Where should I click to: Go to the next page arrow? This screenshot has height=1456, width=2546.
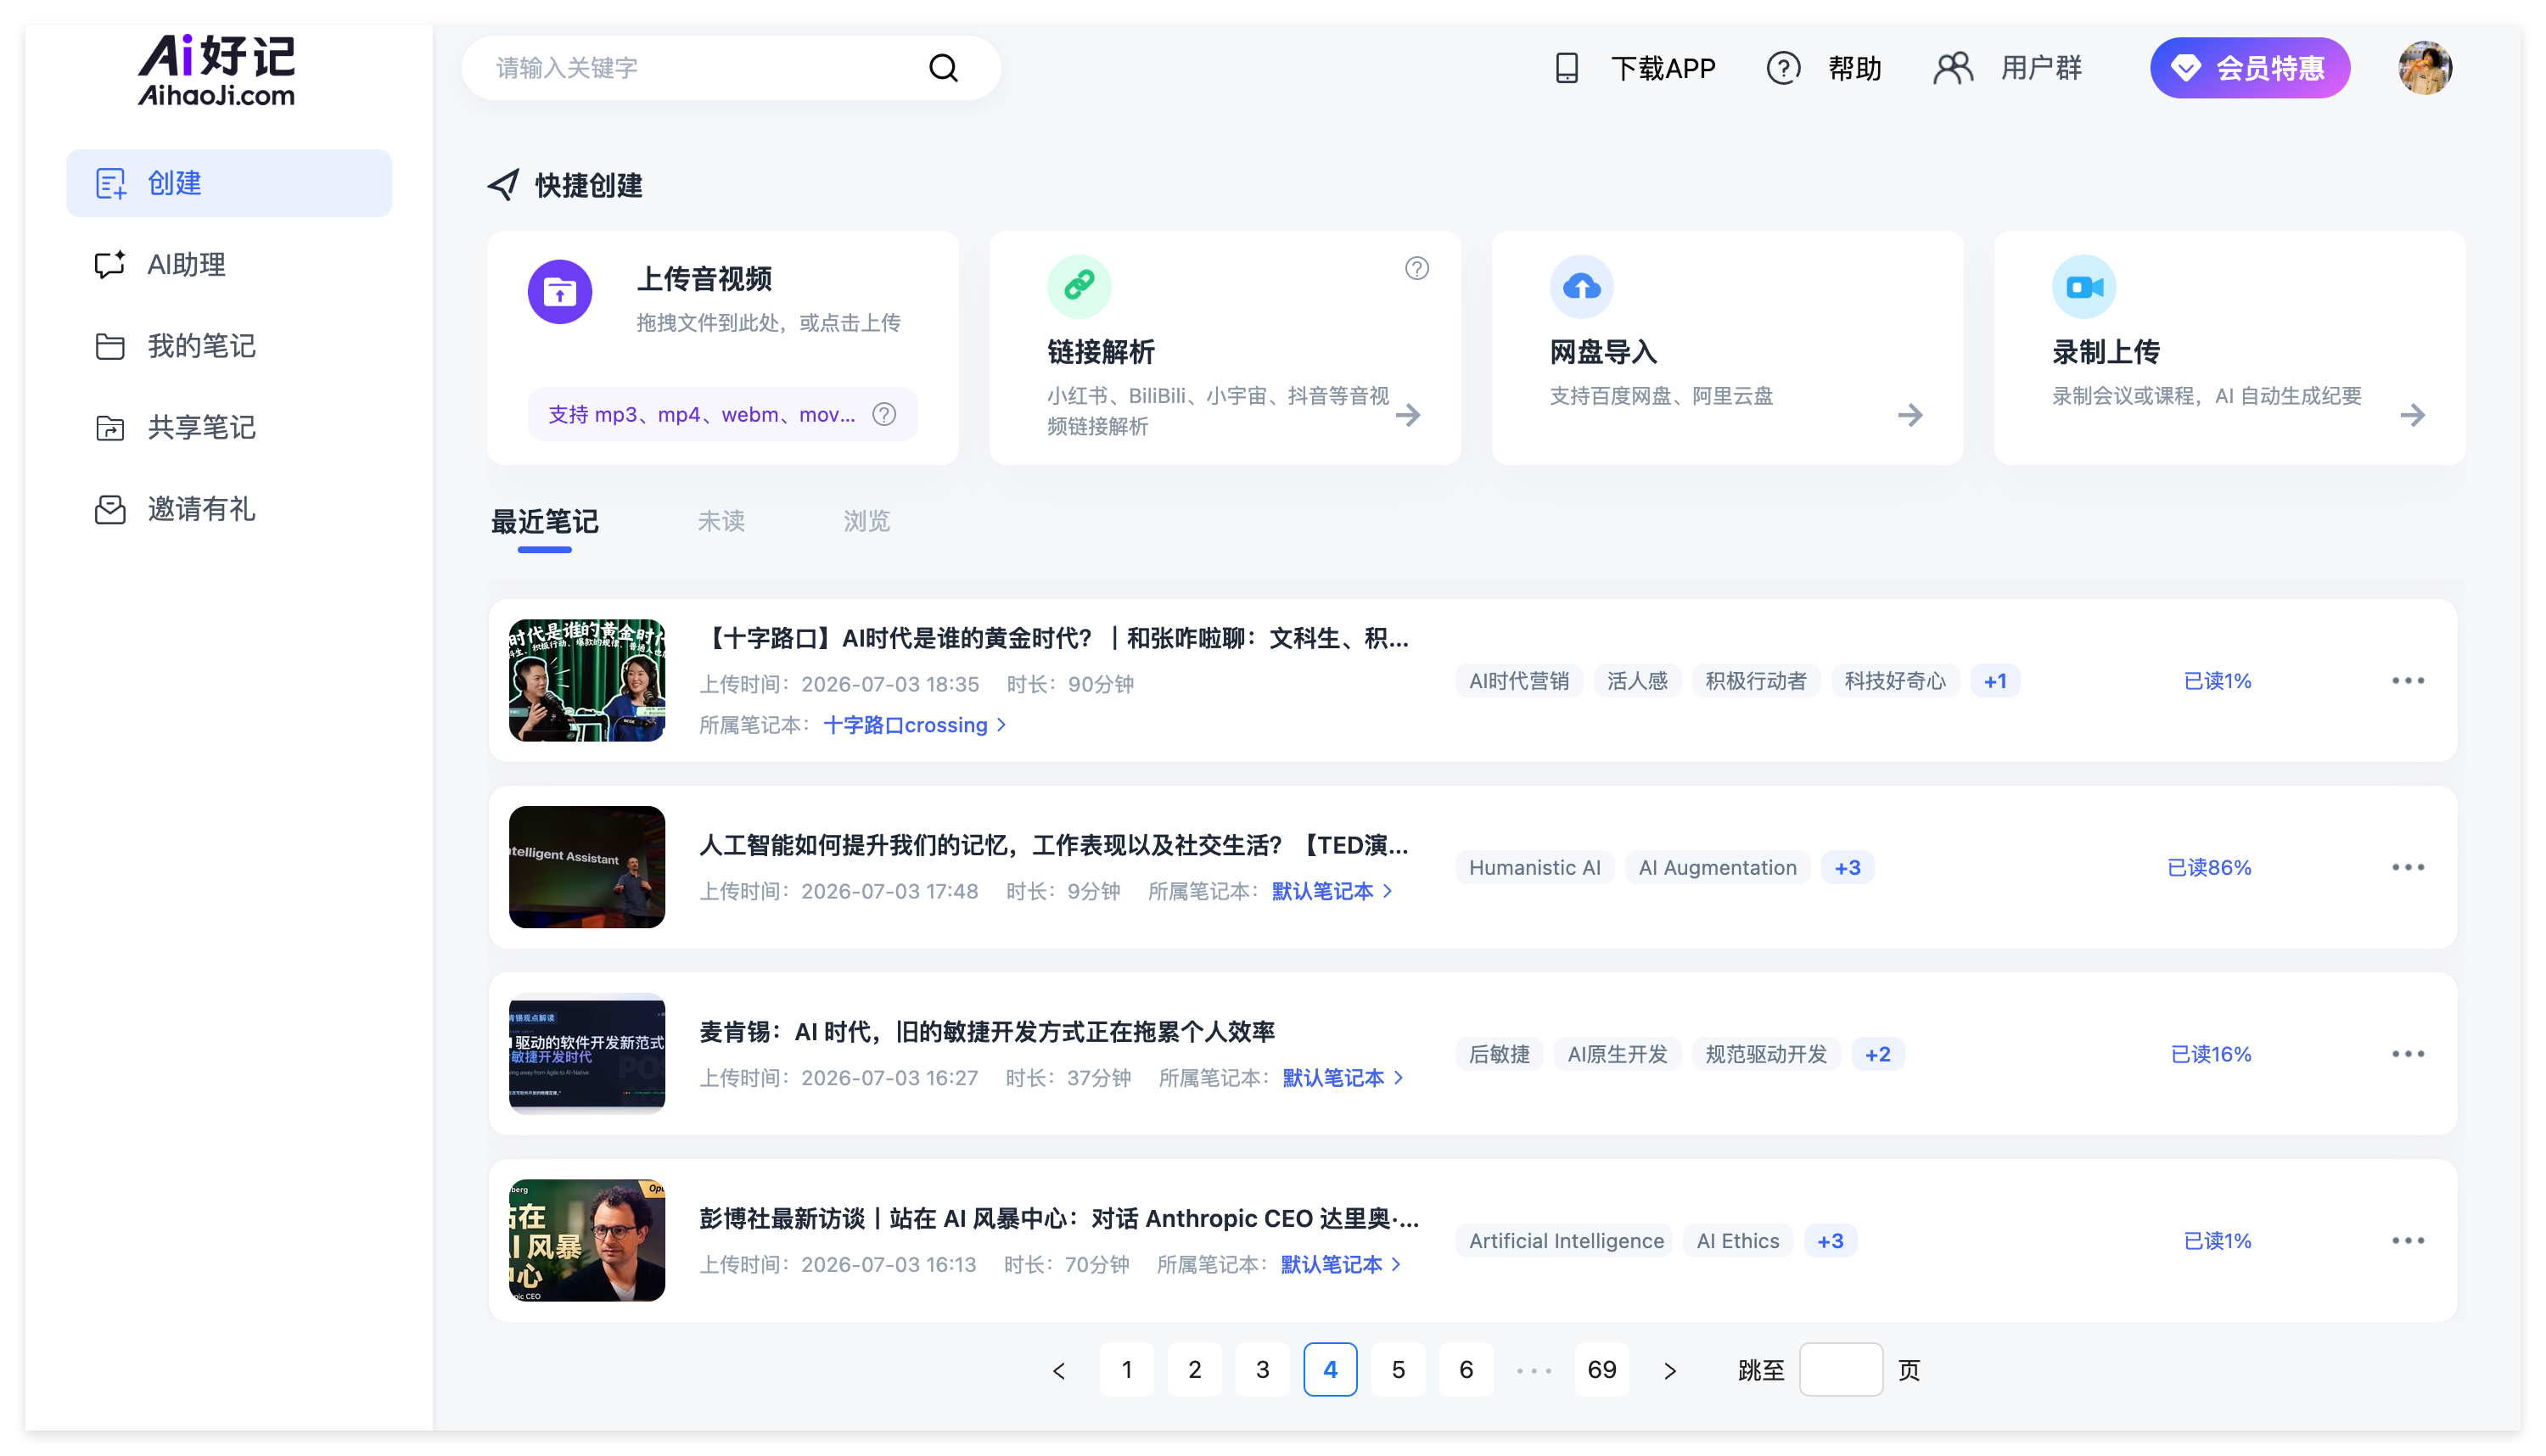coord(1669,1370)
